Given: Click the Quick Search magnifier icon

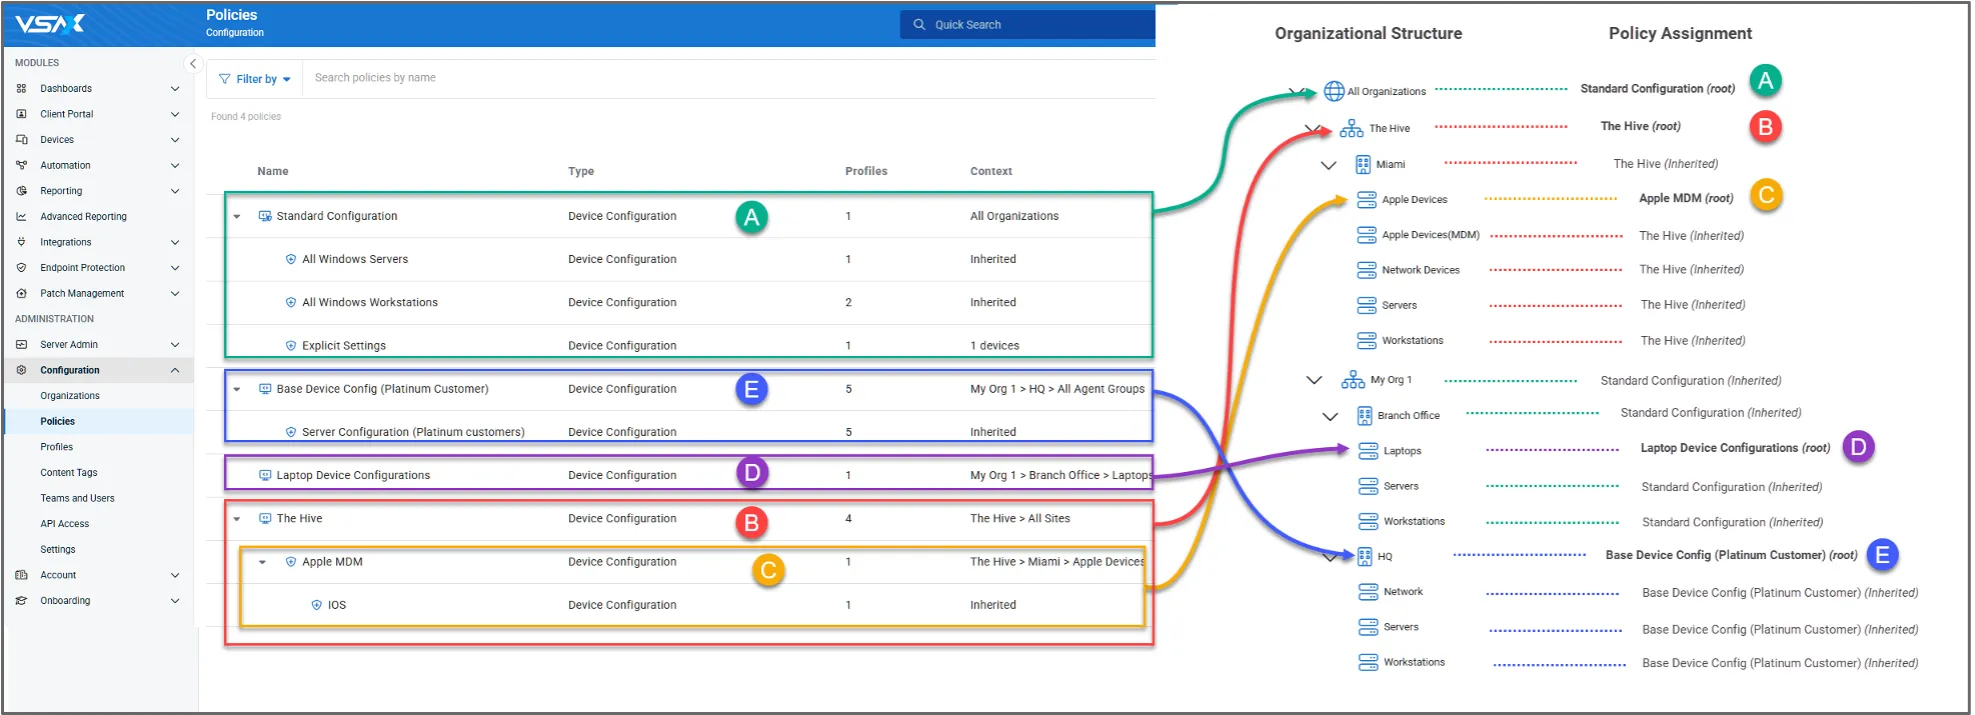Looking at the screenshot, I should (919, 25).
